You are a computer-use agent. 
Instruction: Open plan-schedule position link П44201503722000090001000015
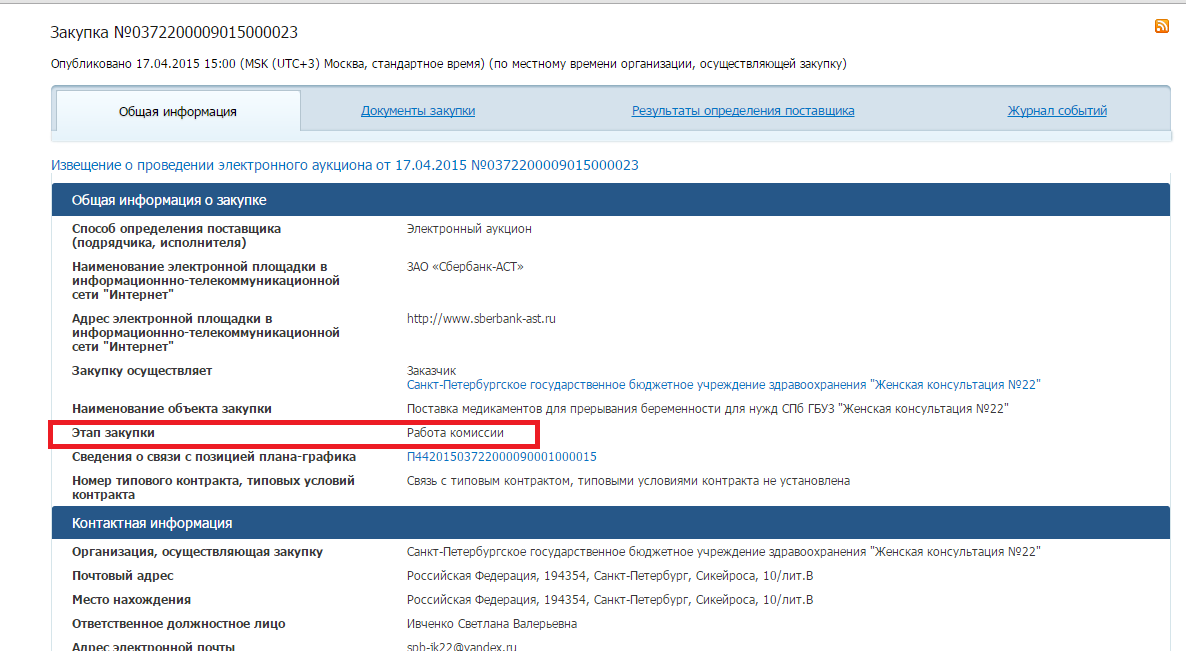[501, 457]
